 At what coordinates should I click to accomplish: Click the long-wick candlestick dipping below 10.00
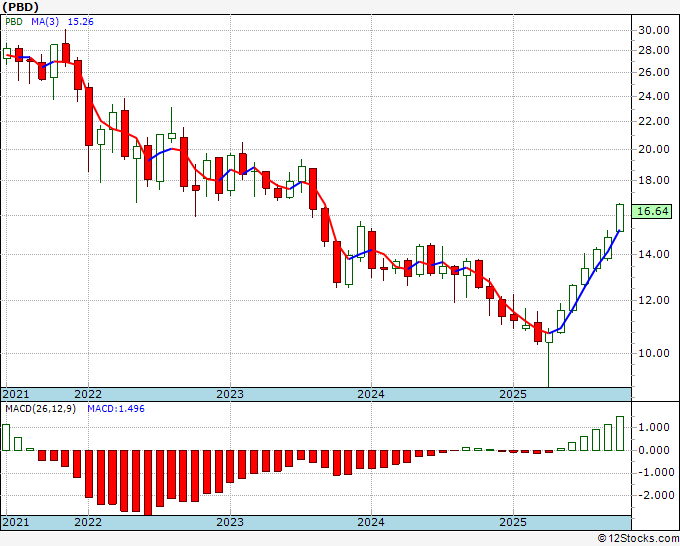(549, 358)
